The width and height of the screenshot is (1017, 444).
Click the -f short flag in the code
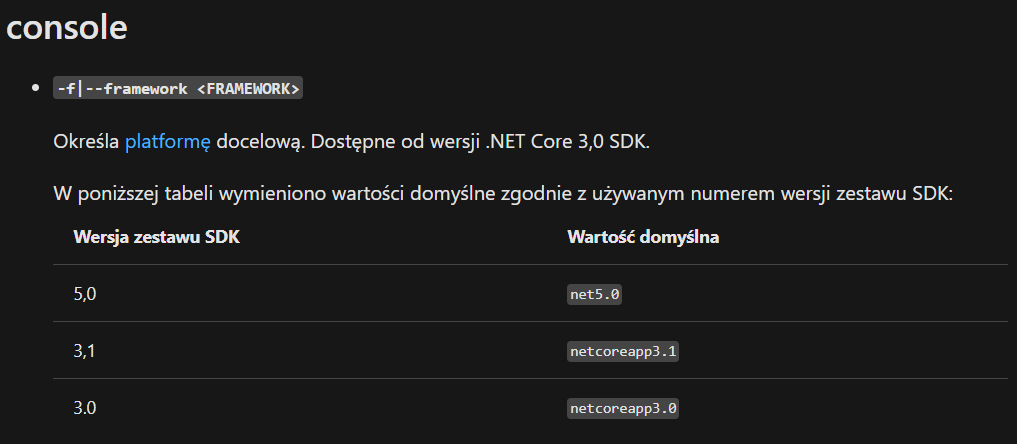click(x=66, y=88)
